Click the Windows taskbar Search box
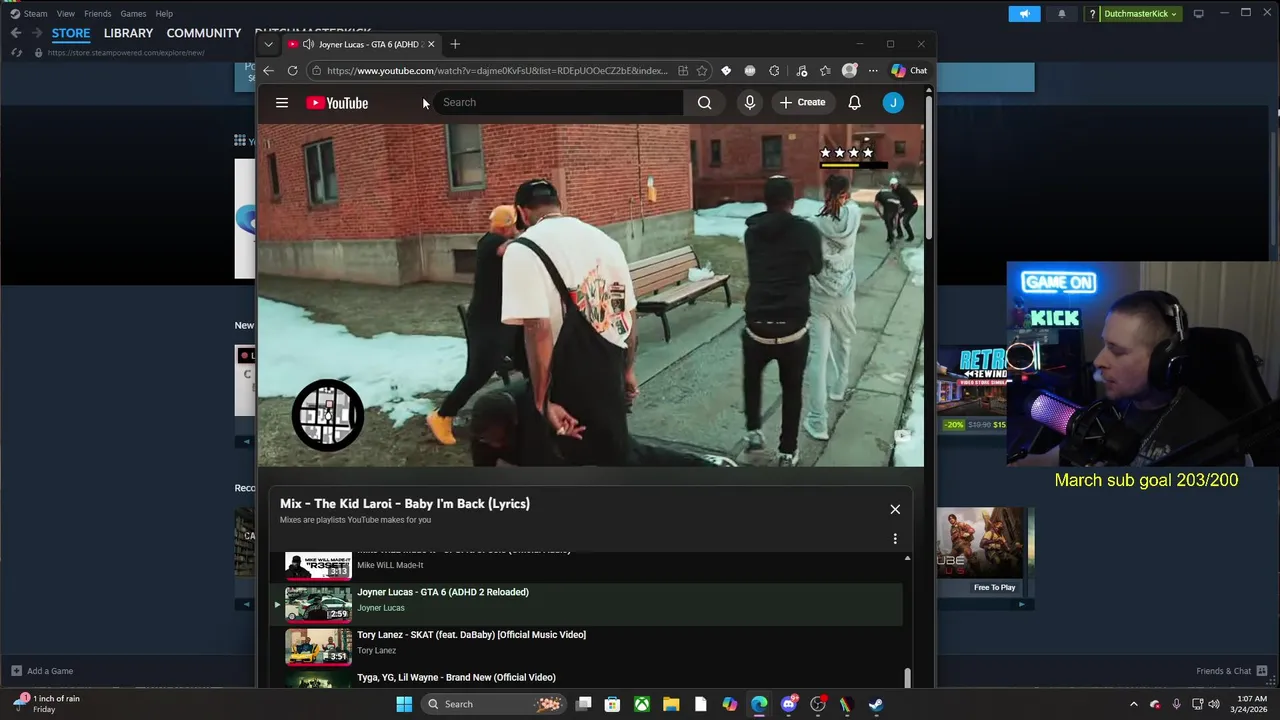Image resolution: width=1280 pixels, height=720 pixels. 492,704
